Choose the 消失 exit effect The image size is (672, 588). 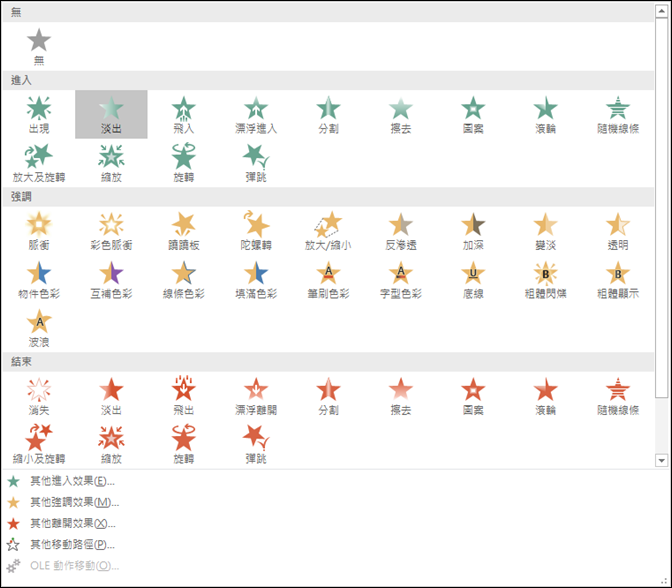[39, 396]
